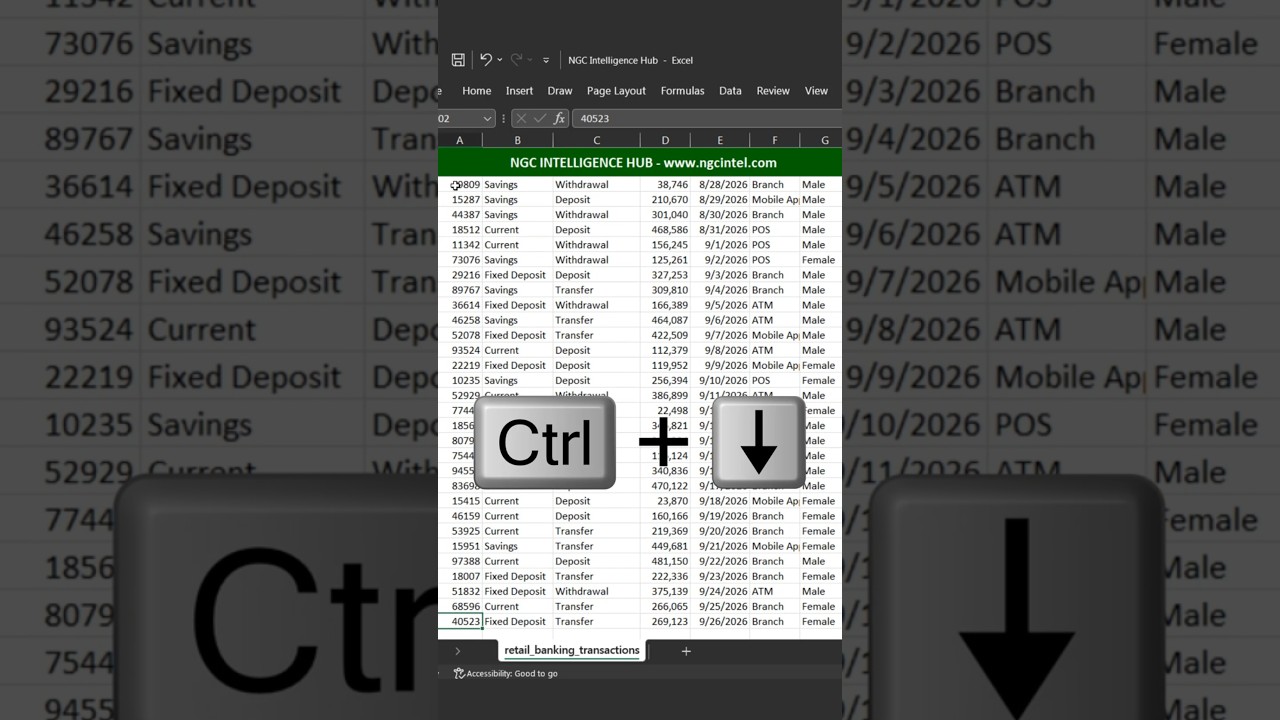Click the green NGC INTELLIGENCE HUB title cell
The height and width of the screenshot is (720, 1280).
point(640,162)
